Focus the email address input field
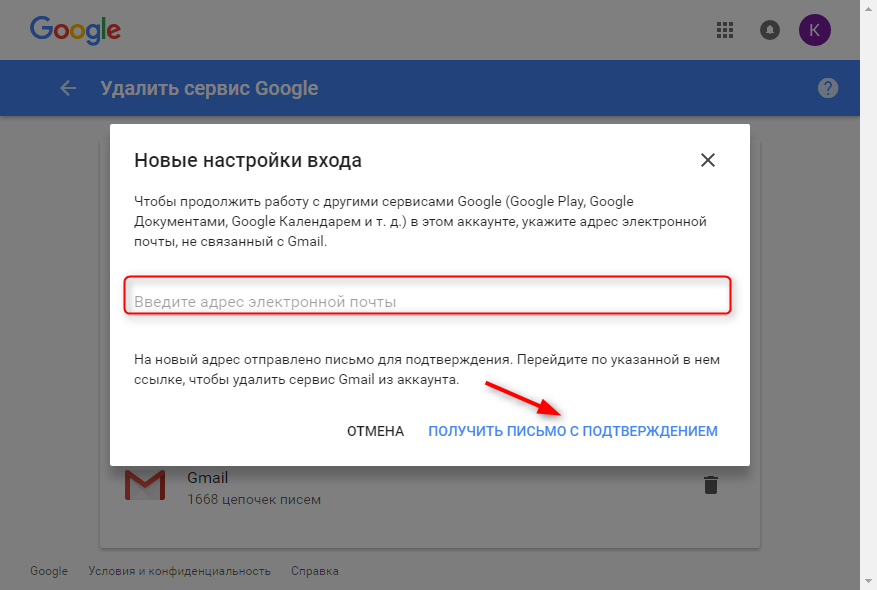This screenshot has height=590, width=877. (x=427, y=295)
